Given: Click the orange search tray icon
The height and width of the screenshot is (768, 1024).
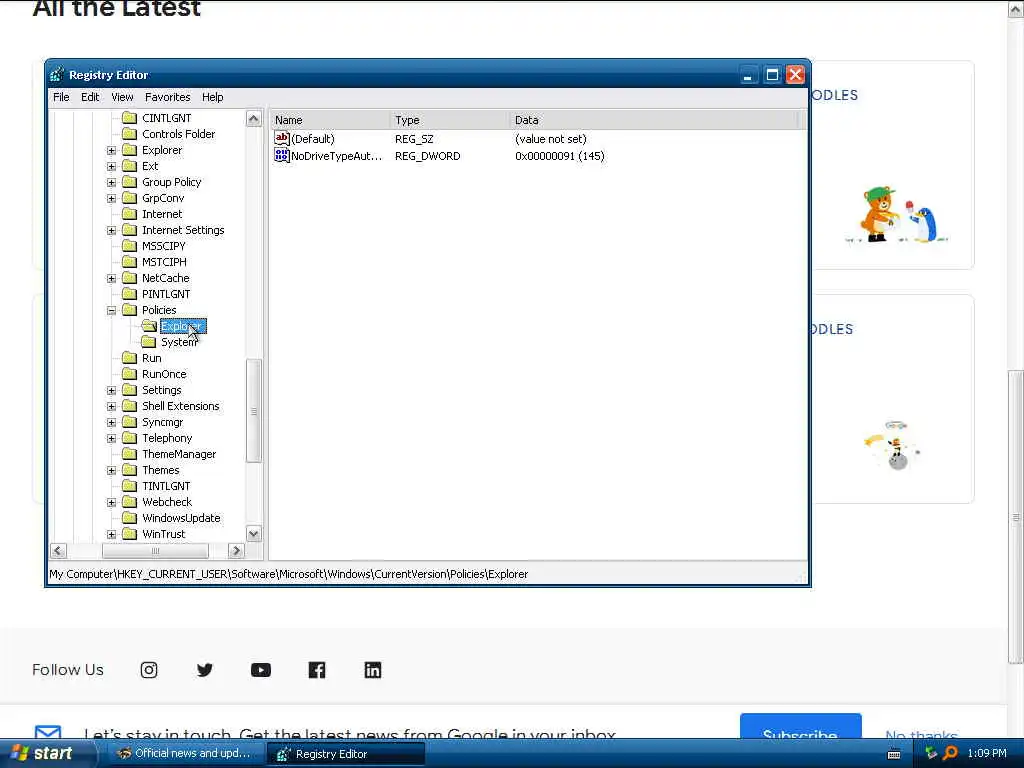Looking at the screenshot, I should (951, 753).
